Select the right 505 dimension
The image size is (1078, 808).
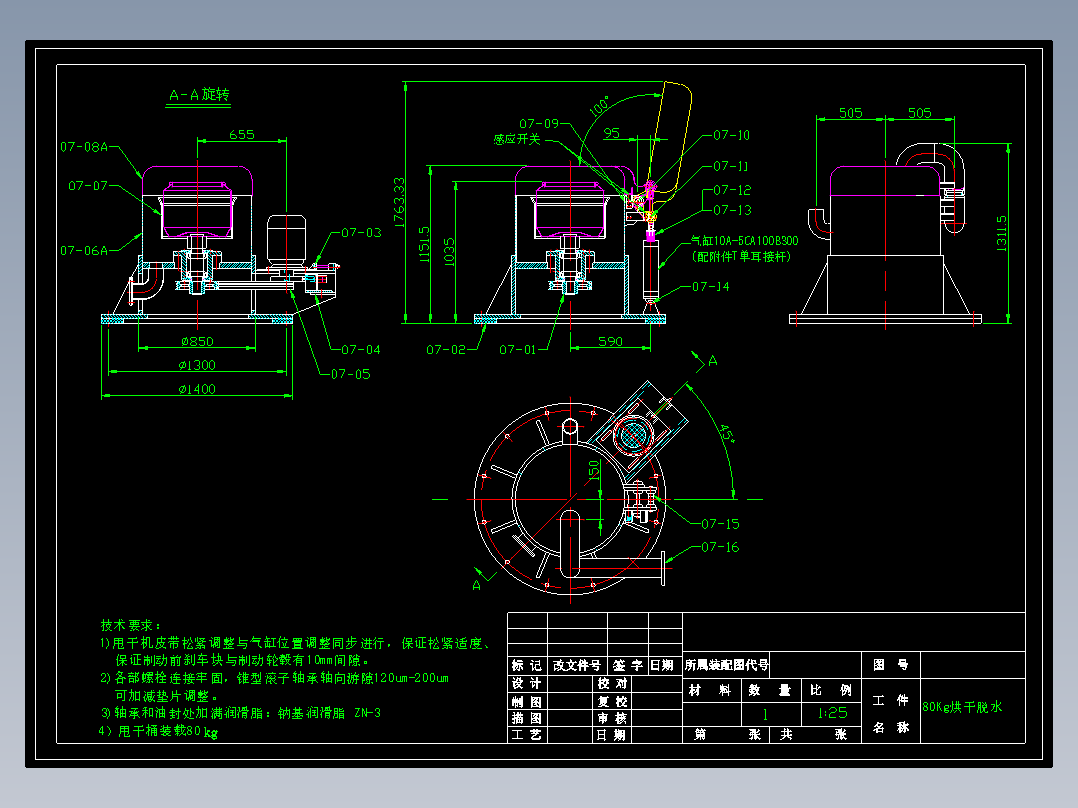click(920, 113)
